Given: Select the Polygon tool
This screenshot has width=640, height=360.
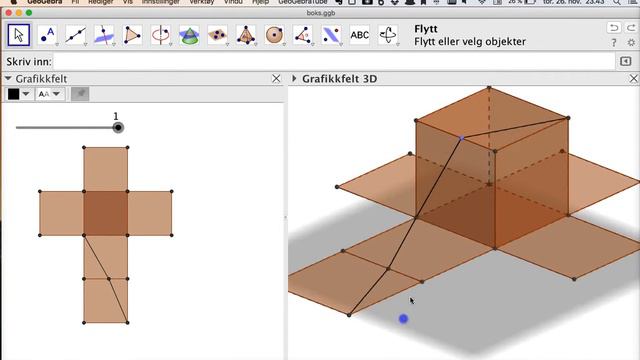Looking at the screenshot, I should [x=132, y=35].
